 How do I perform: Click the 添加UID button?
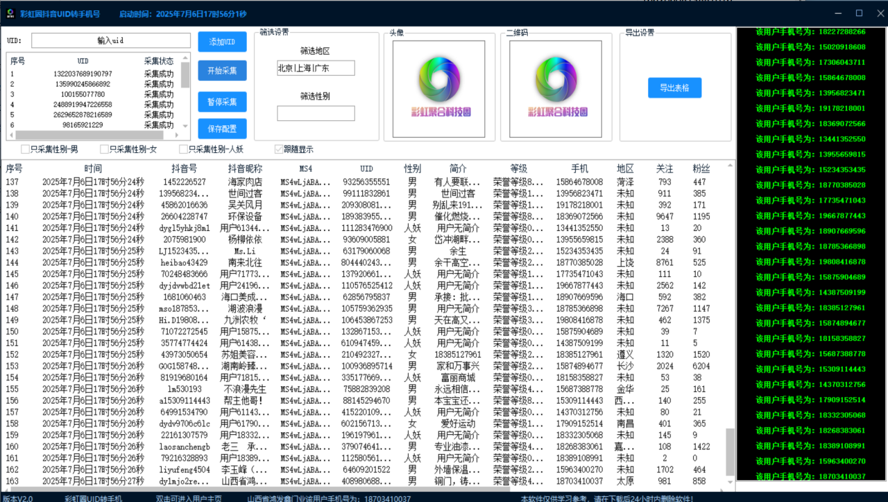[x=222, y=41]
